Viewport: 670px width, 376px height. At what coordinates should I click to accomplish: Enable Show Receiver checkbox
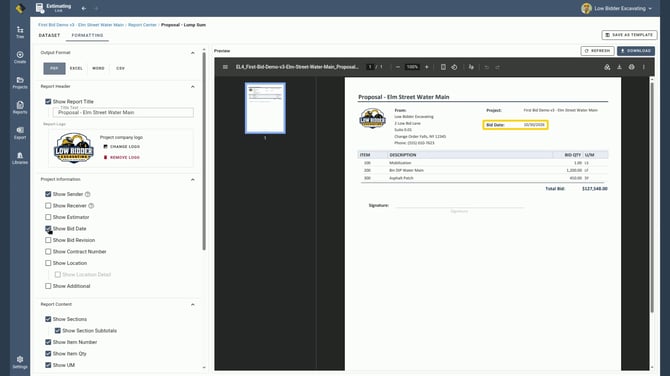click(x=48, y=206)
